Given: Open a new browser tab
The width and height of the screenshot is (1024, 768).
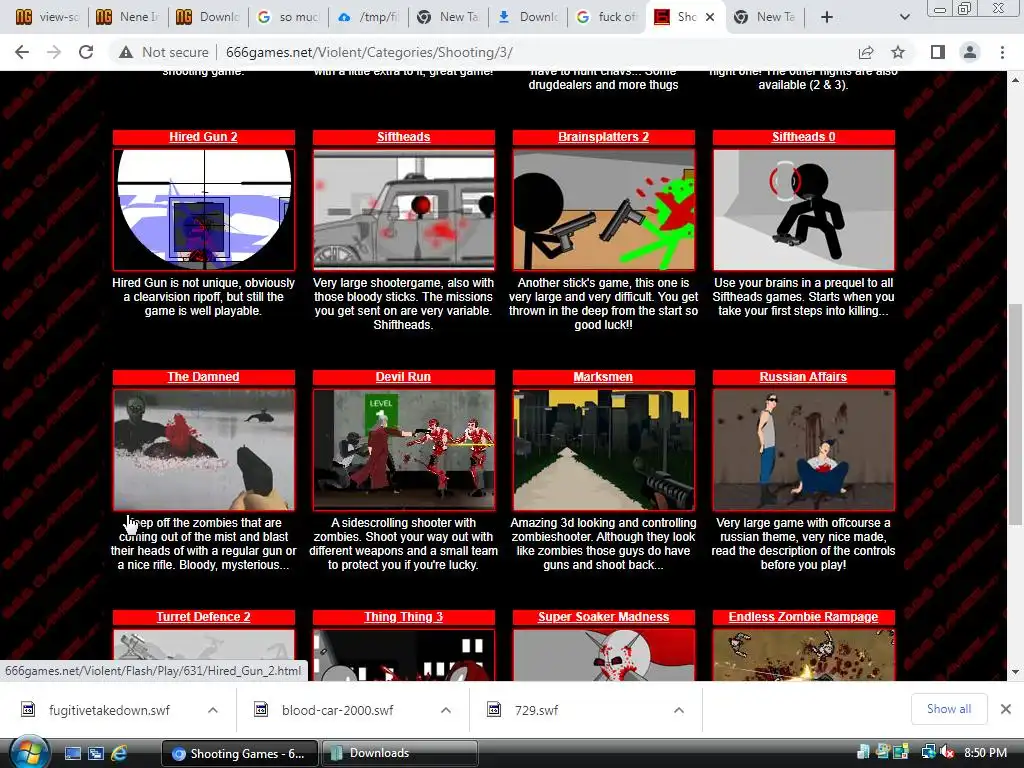Looking at the screenshot, I should 827,17.
